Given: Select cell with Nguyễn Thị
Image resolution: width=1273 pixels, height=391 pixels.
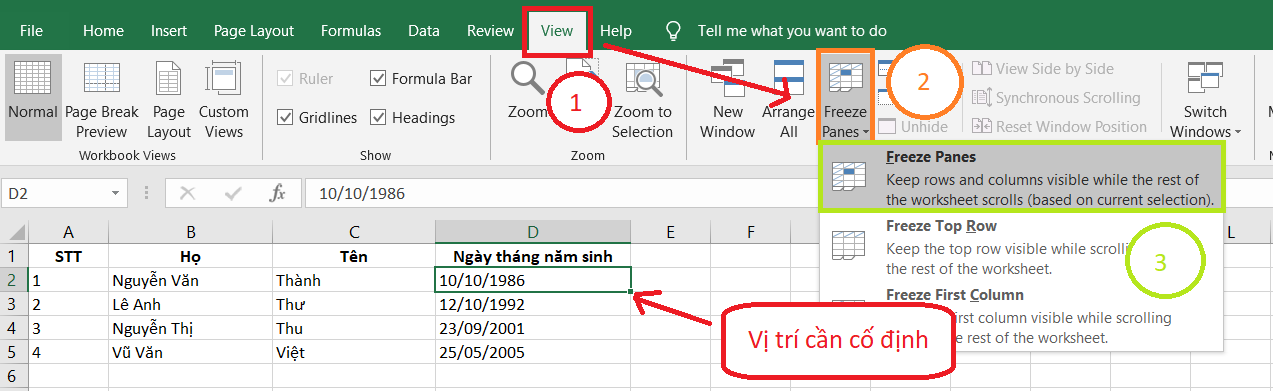Looking at the screenshot, I should [190, 328].
